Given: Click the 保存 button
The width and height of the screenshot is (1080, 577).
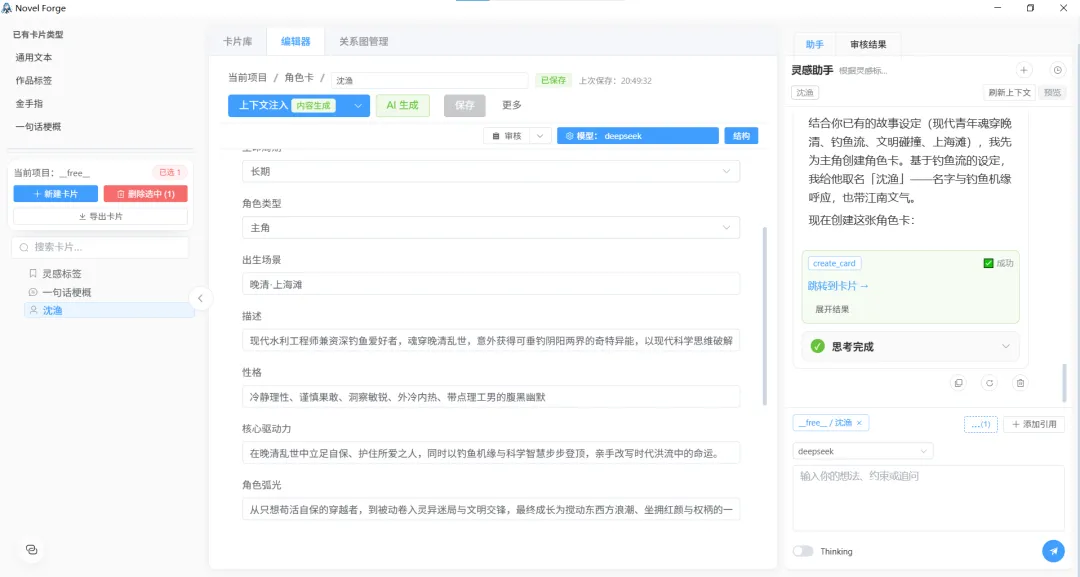Looking at the screenshot, I should click(x=465, y=105).
